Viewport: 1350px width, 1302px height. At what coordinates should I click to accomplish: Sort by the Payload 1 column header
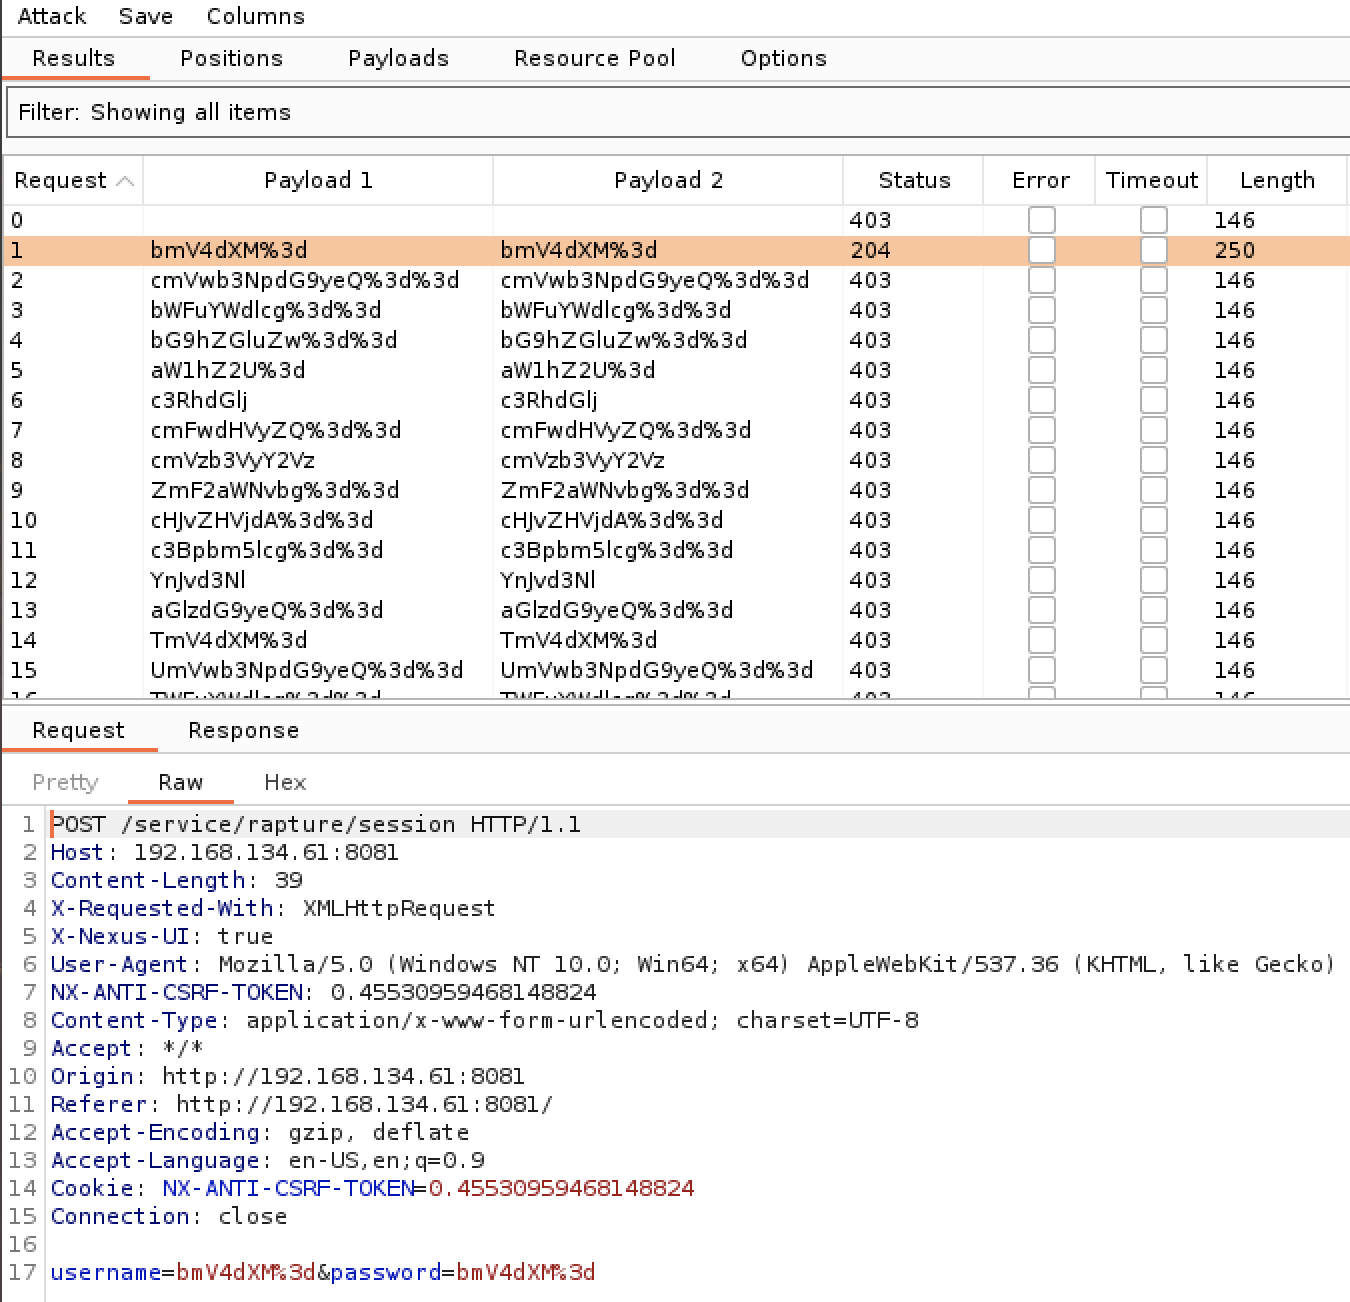point(318,180)
